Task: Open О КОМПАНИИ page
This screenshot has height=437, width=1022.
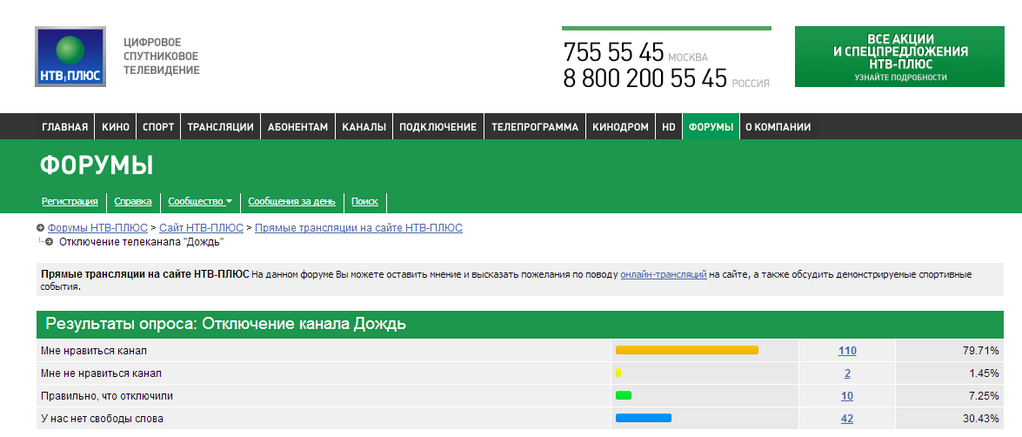Action: click(x=778, y=127)
